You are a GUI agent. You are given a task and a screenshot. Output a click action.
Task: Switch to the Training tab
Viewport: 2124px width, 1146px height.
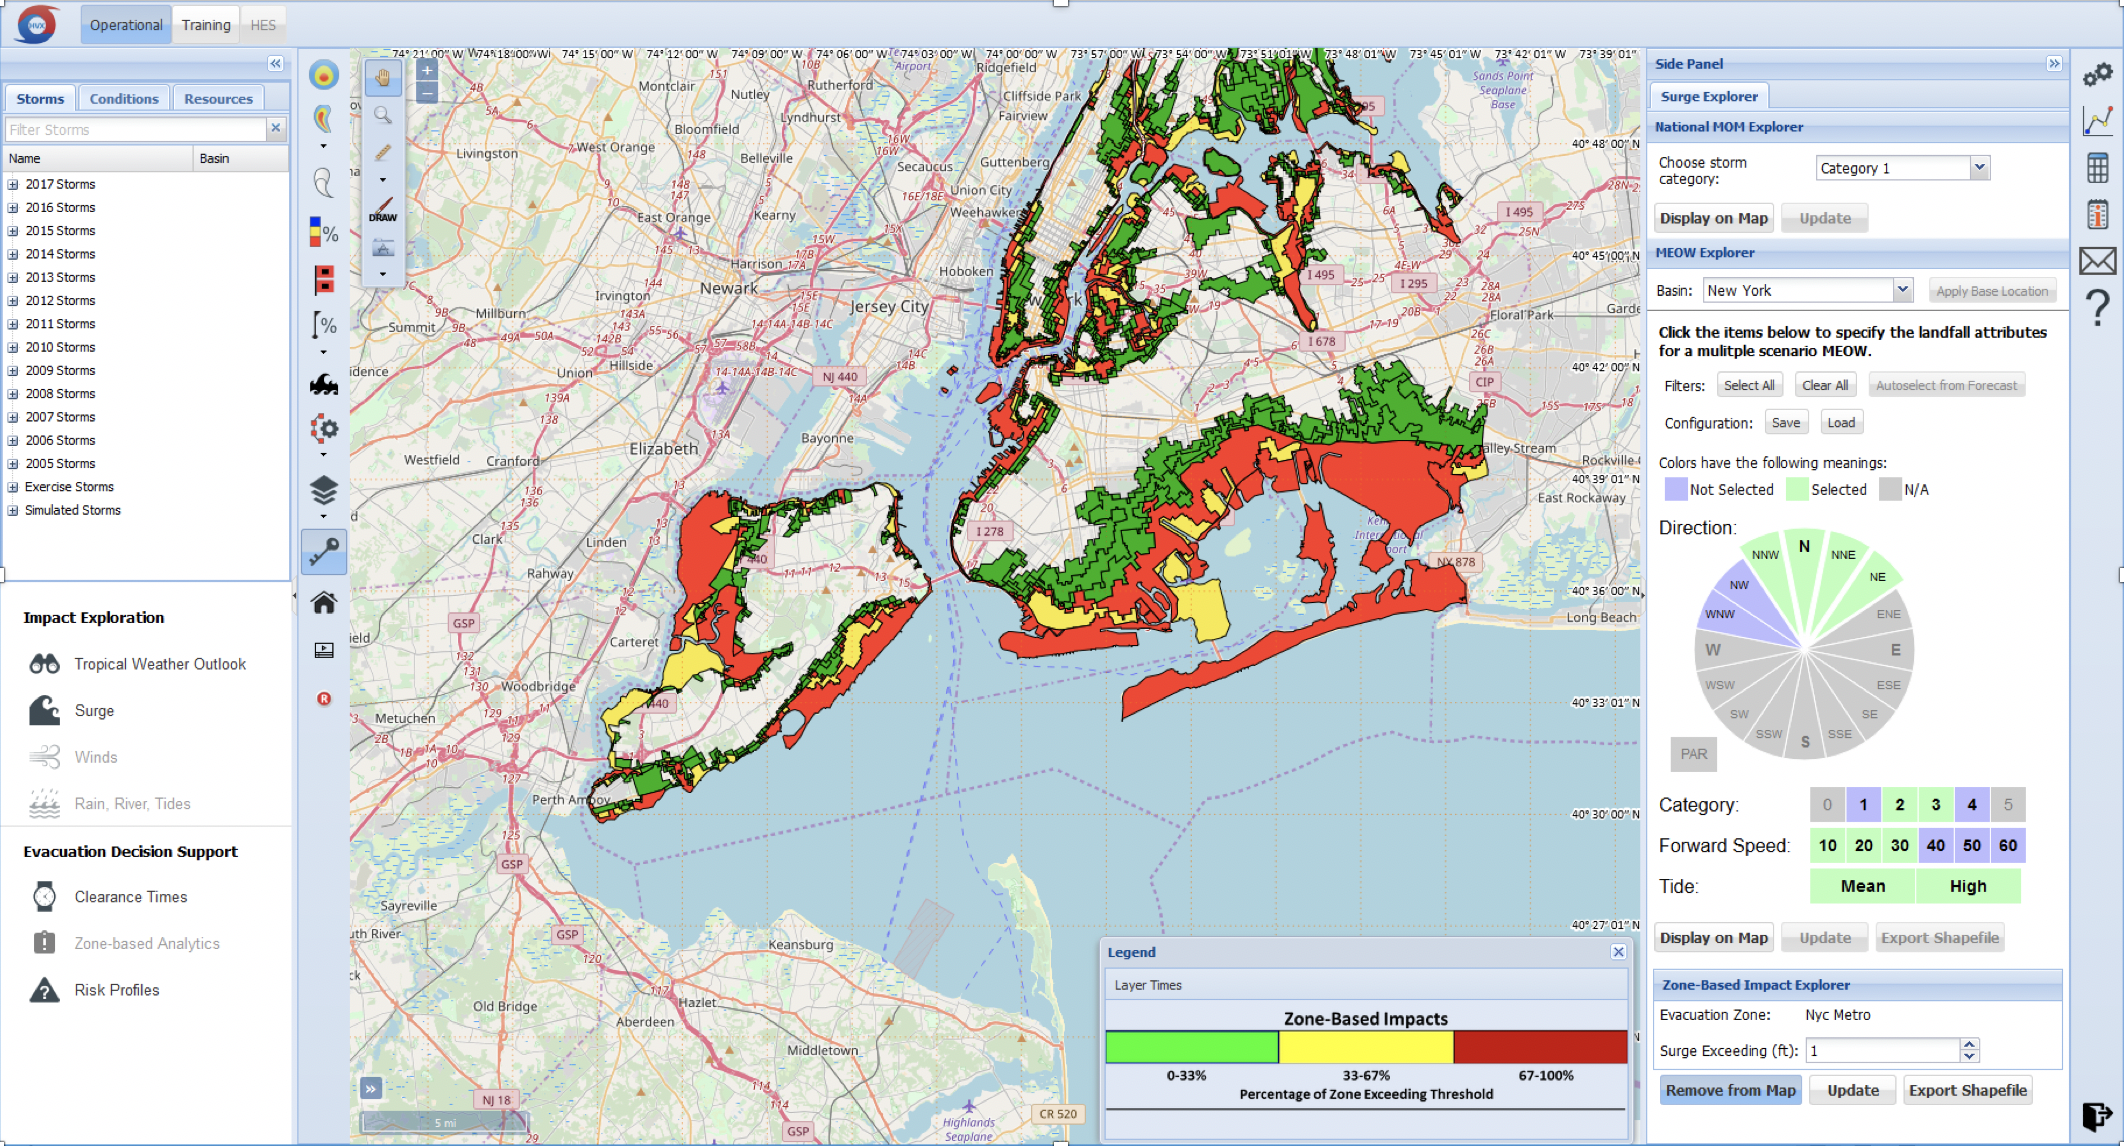coord(206,25)
